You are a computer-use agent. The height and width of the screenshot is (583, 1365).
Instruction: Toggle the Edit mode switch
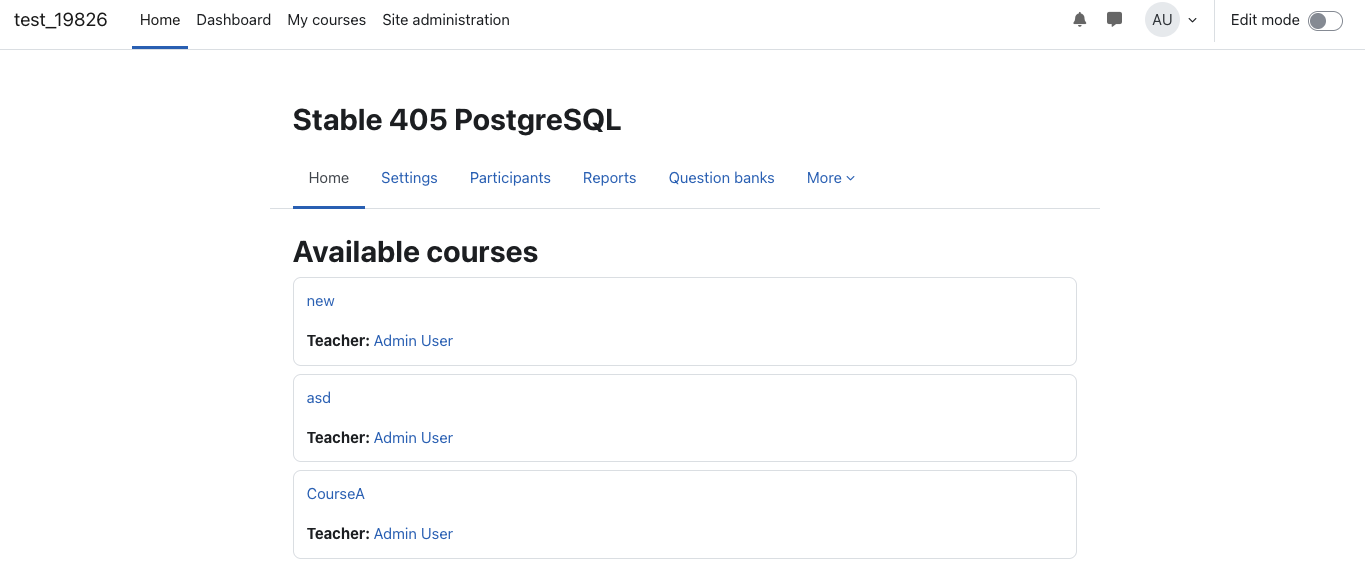pos(1325,21)
